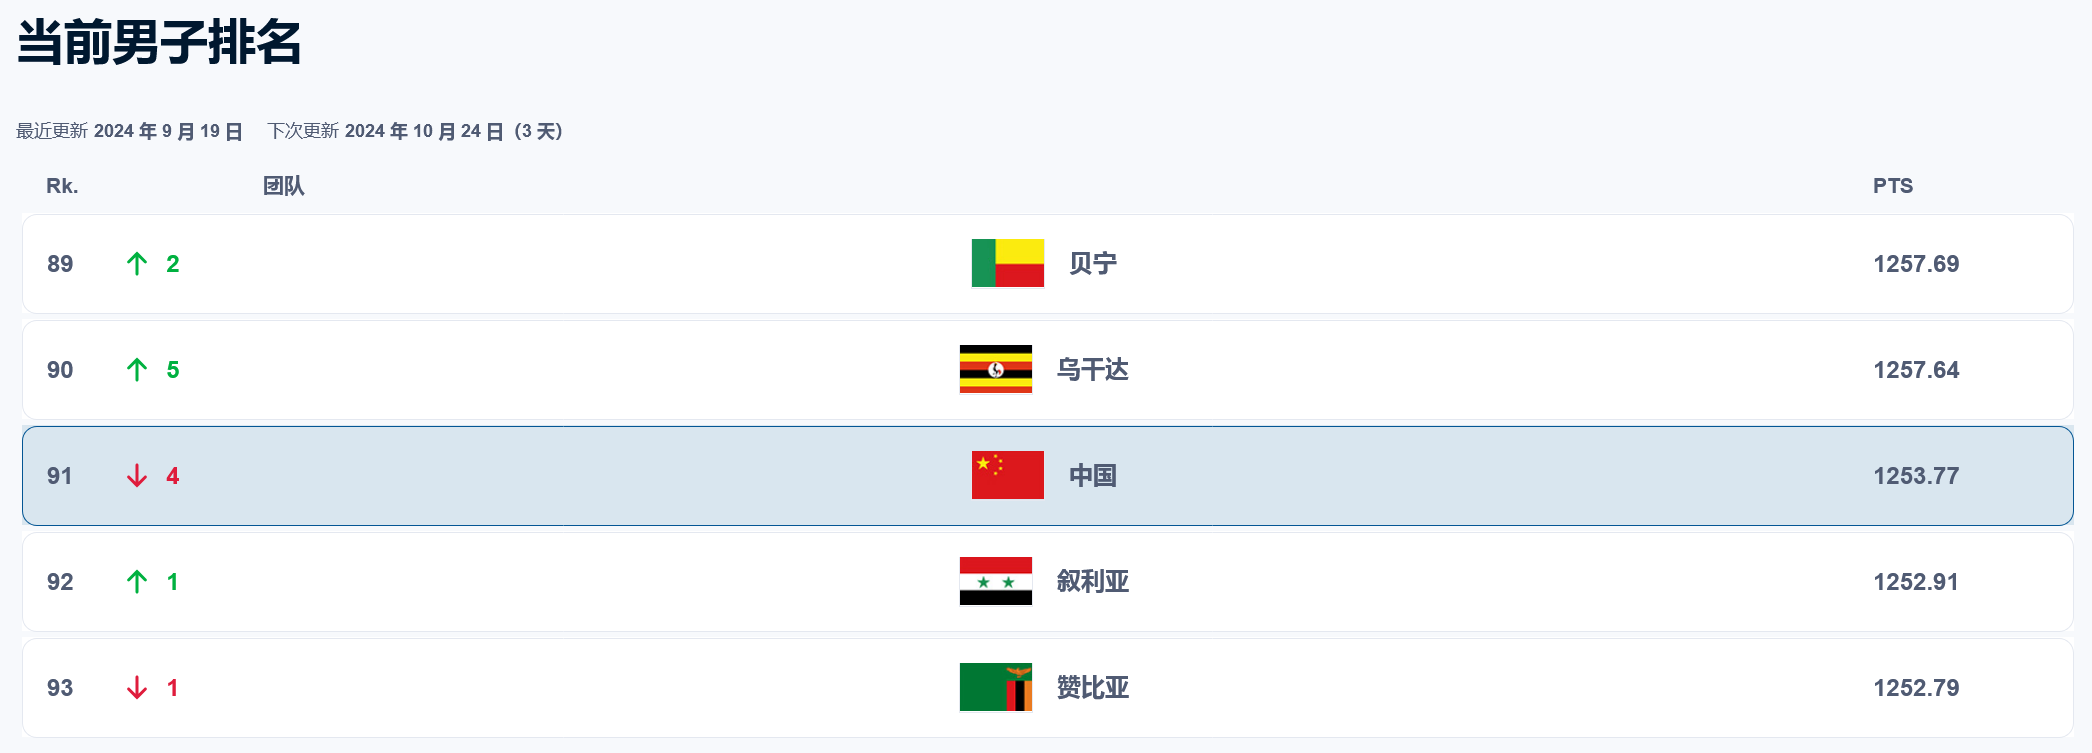Click the Zambia flag icon
The image size is (2092, 753).
[995, 687]
